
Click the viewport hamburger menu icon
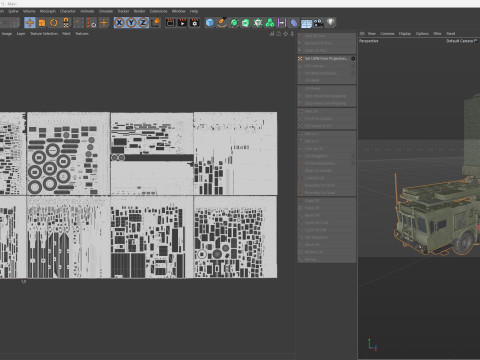(x=362, y=34)
